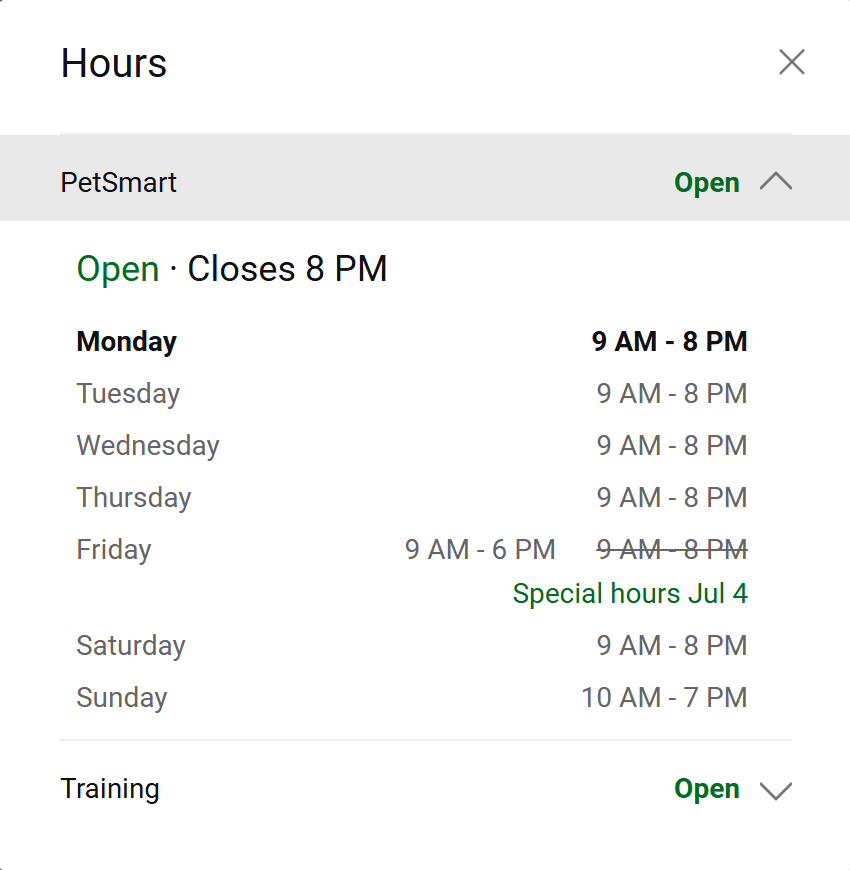Image resolution: width=850 pixels, height=870 pixels.
Task: Select the Tuesday label
Action: point(128,394)
